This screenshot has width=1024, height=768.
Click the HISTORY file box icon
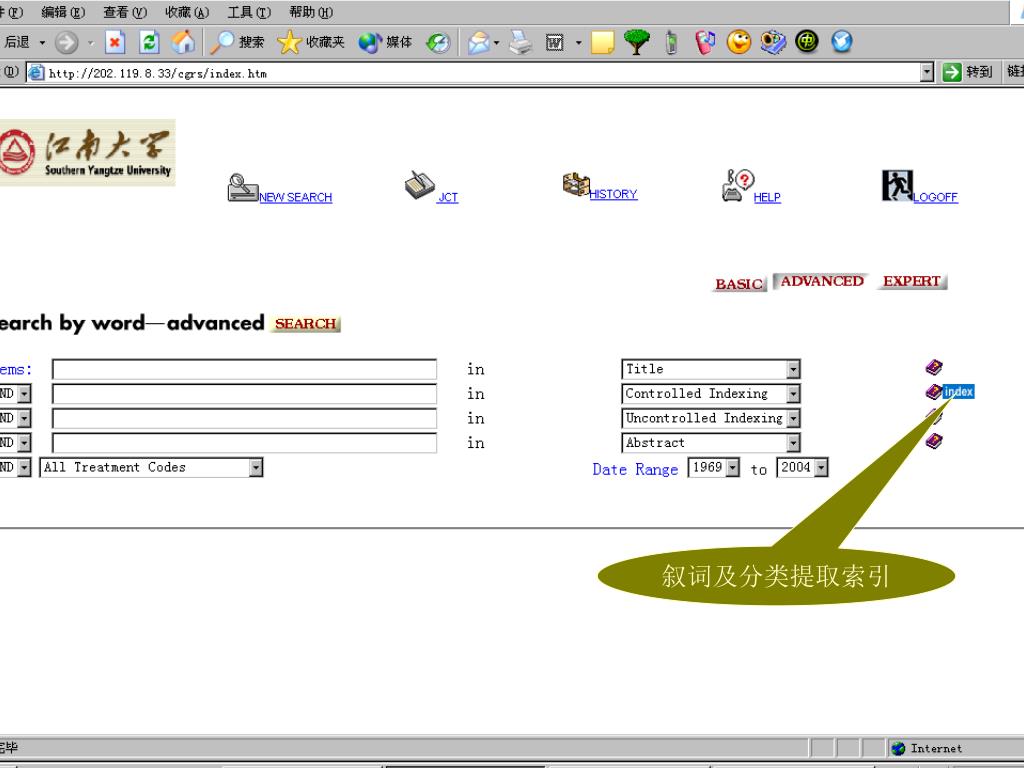coord(576,184)
